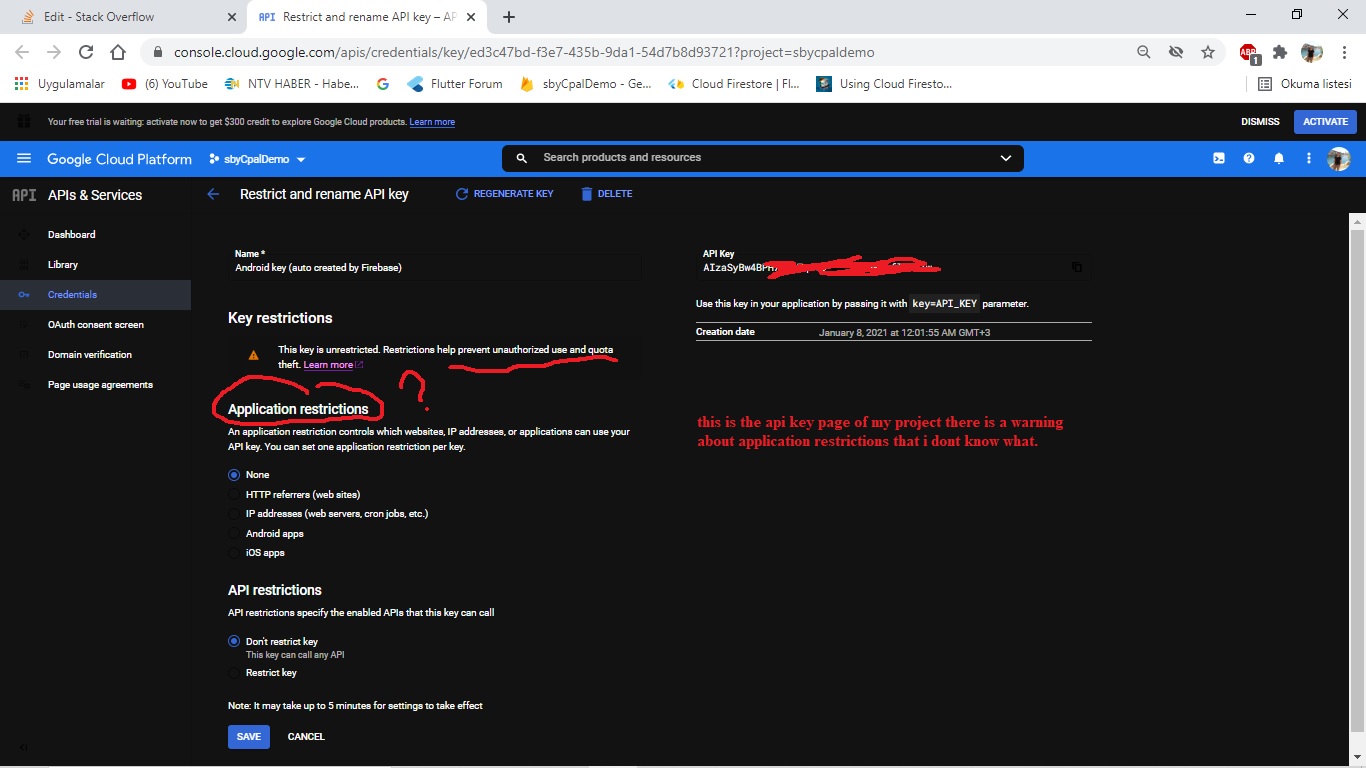Click the browser forward arrow
This screenshot has width=1366, height=772.
tap(54, 52)
